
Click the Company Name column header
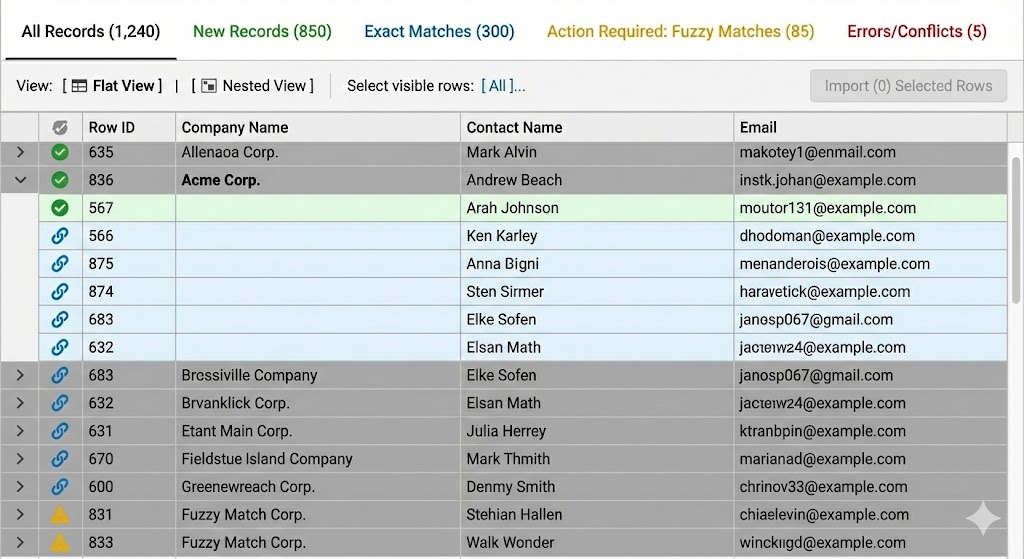point(235,128)
